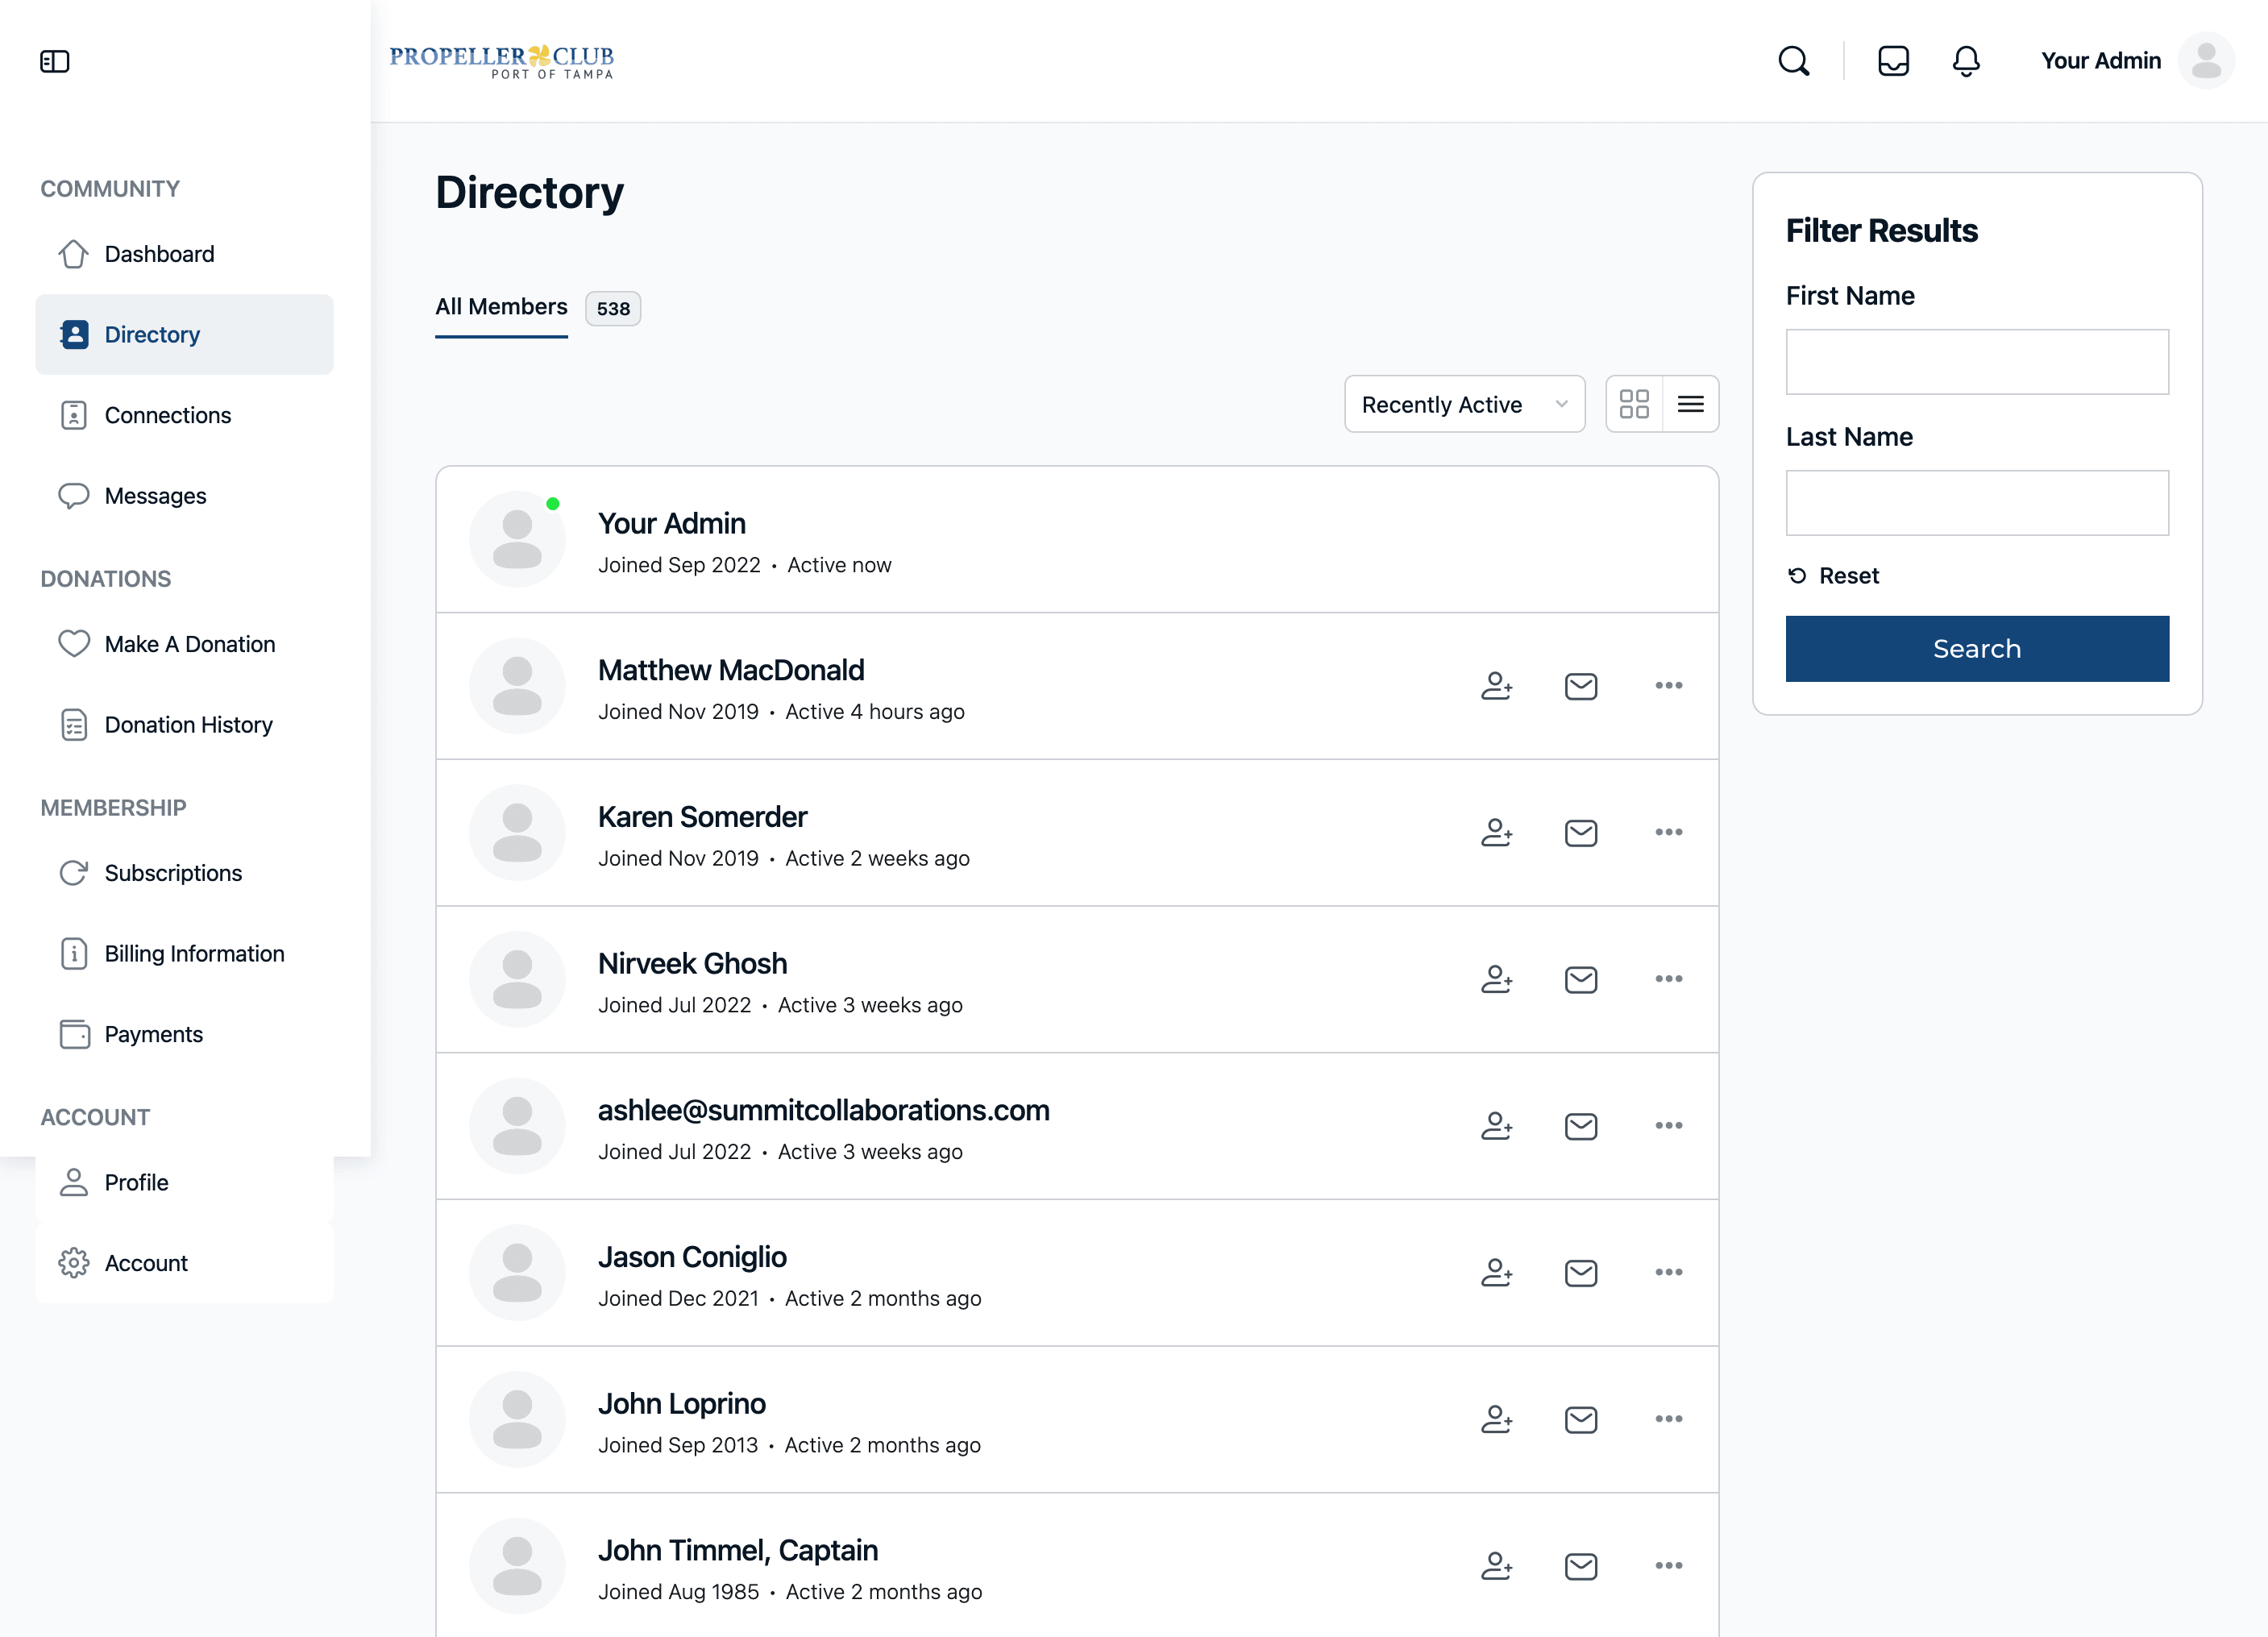2268x1637 pixels.
Task: Click the Search button in Filter Results
Action: [x=1976, y=648]
